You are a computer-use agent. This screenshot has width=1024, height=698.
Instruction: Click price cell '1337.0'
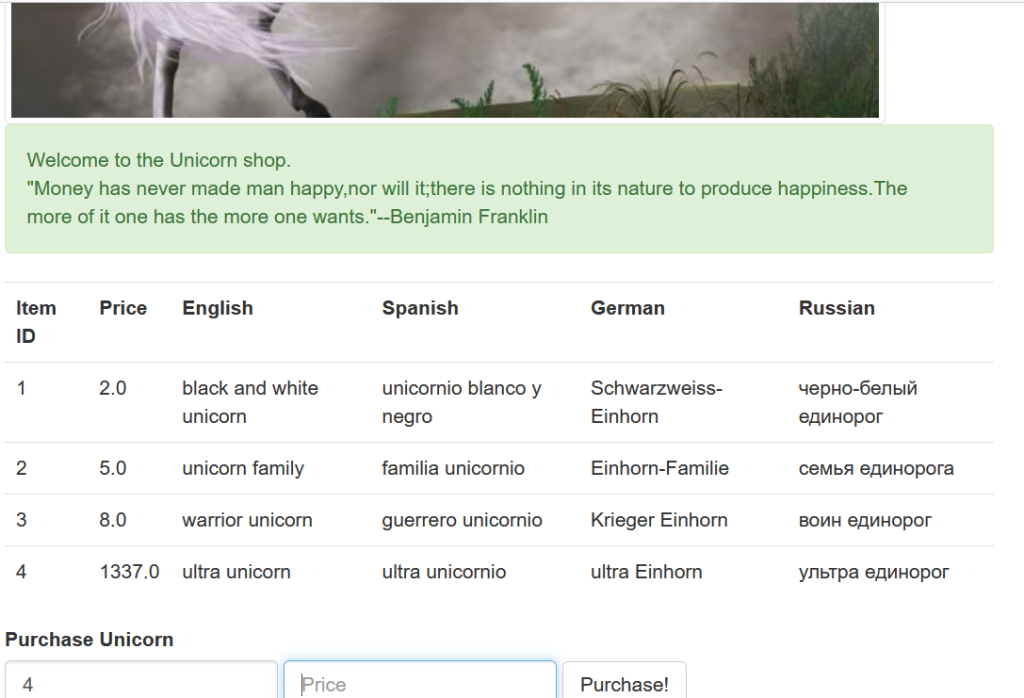coord(129,572)
